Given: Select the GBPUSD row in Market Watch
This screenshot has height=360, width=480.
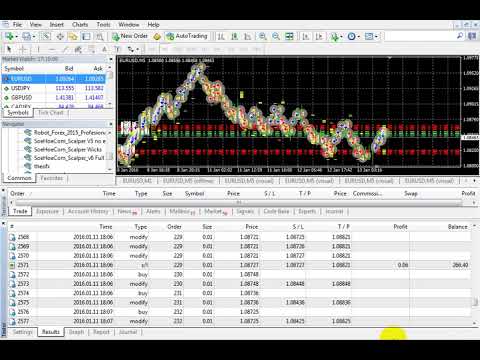Looking at the screenshot, I should [54, 98].
